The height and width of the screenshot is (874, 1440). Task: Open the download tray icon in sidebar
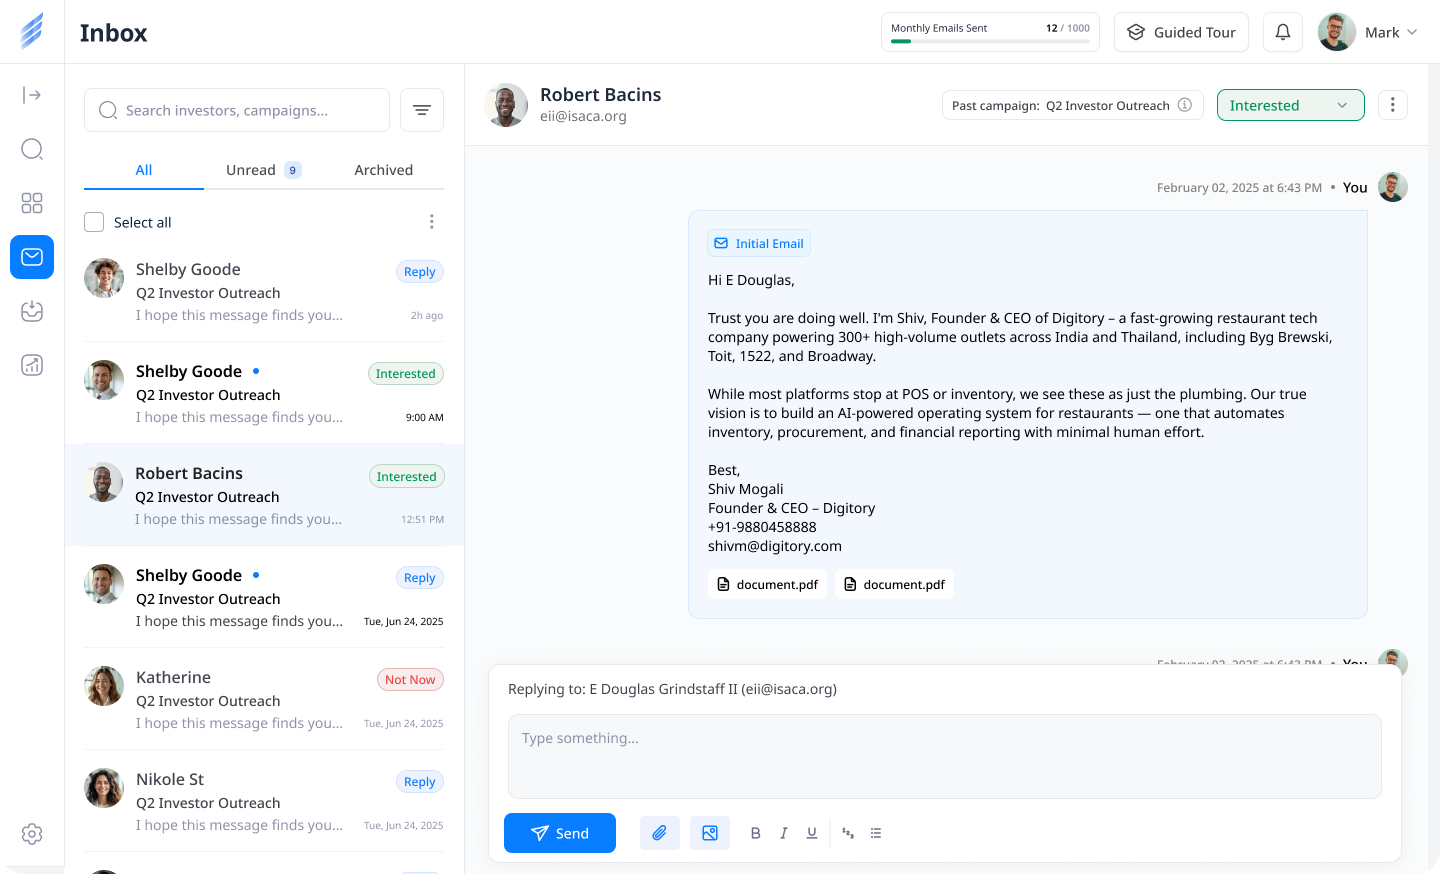point(32,311)
